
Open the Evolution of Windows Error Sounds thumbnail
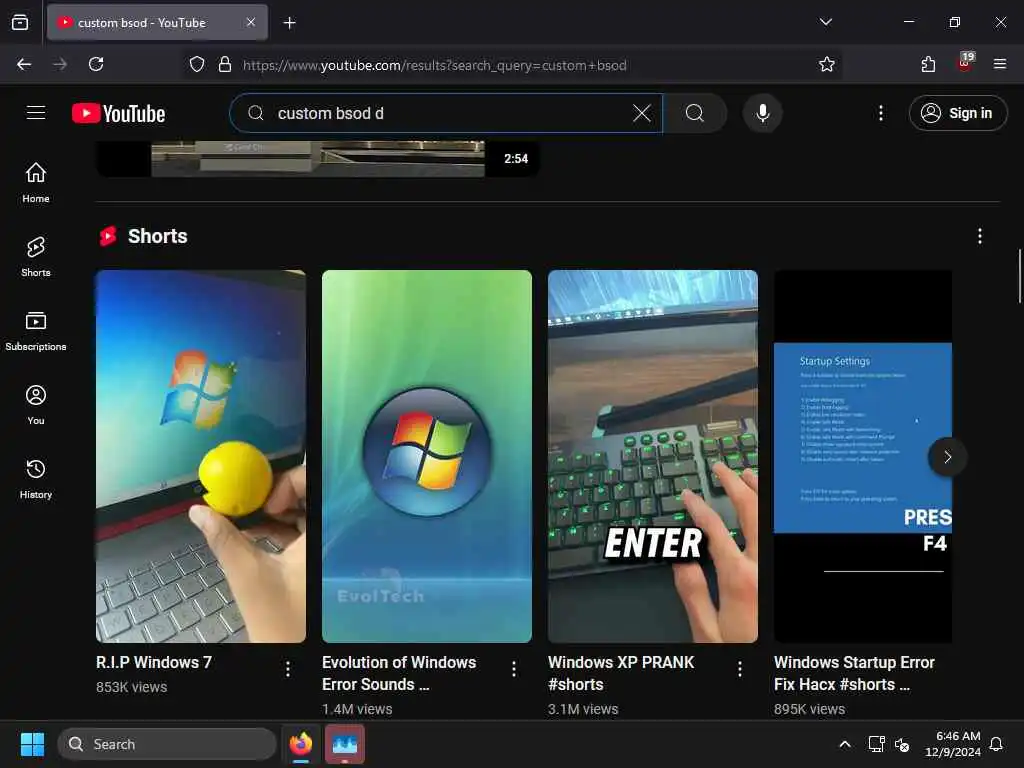[x=426, y=456]
